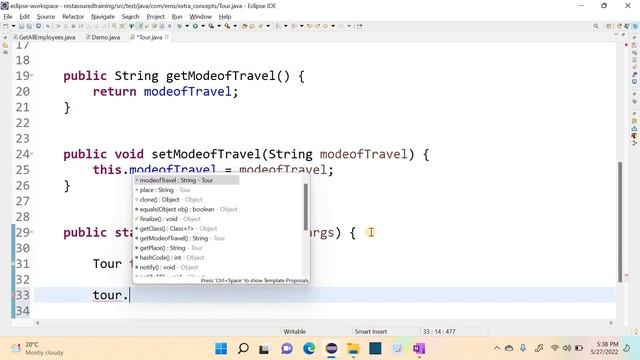Open the Windows Start menu
Screen dimensions: 640x360
221,349
